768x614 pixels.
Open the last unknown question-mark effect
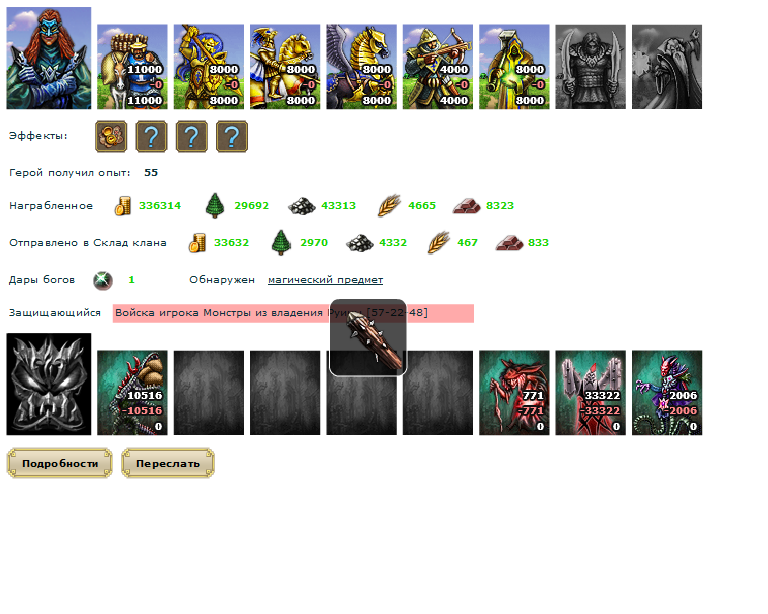pyautogui.click(x=232, y=136)
